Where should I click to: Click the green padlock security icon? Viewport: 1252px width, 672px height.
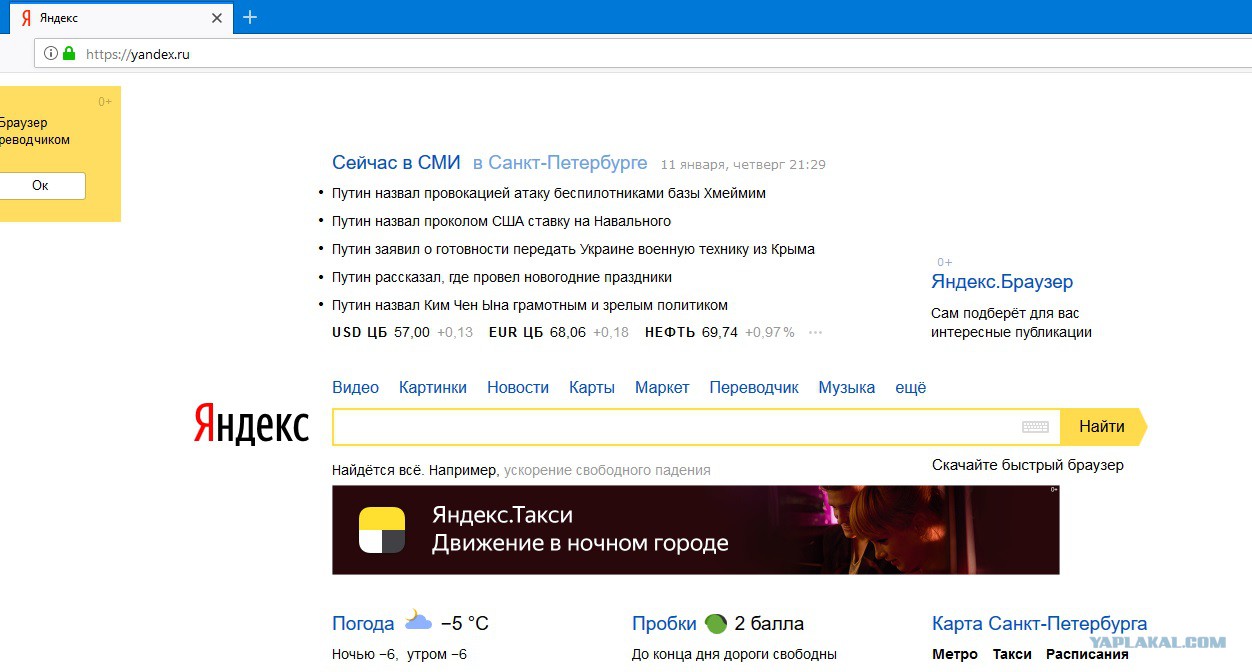[69, 54]
